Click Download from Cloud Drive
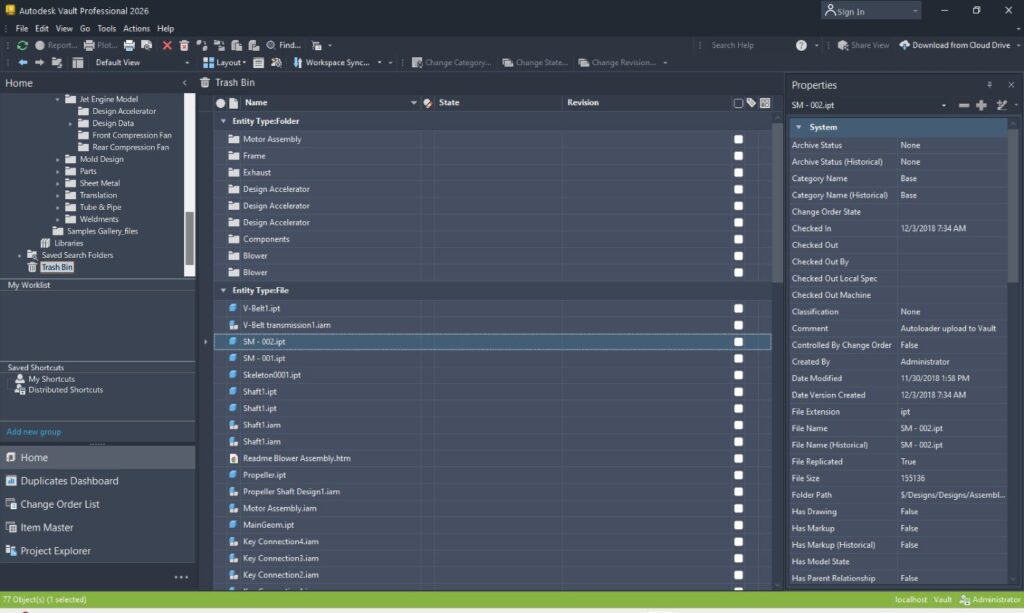Viewport: 1024px width, 613px height. point(953,45)
